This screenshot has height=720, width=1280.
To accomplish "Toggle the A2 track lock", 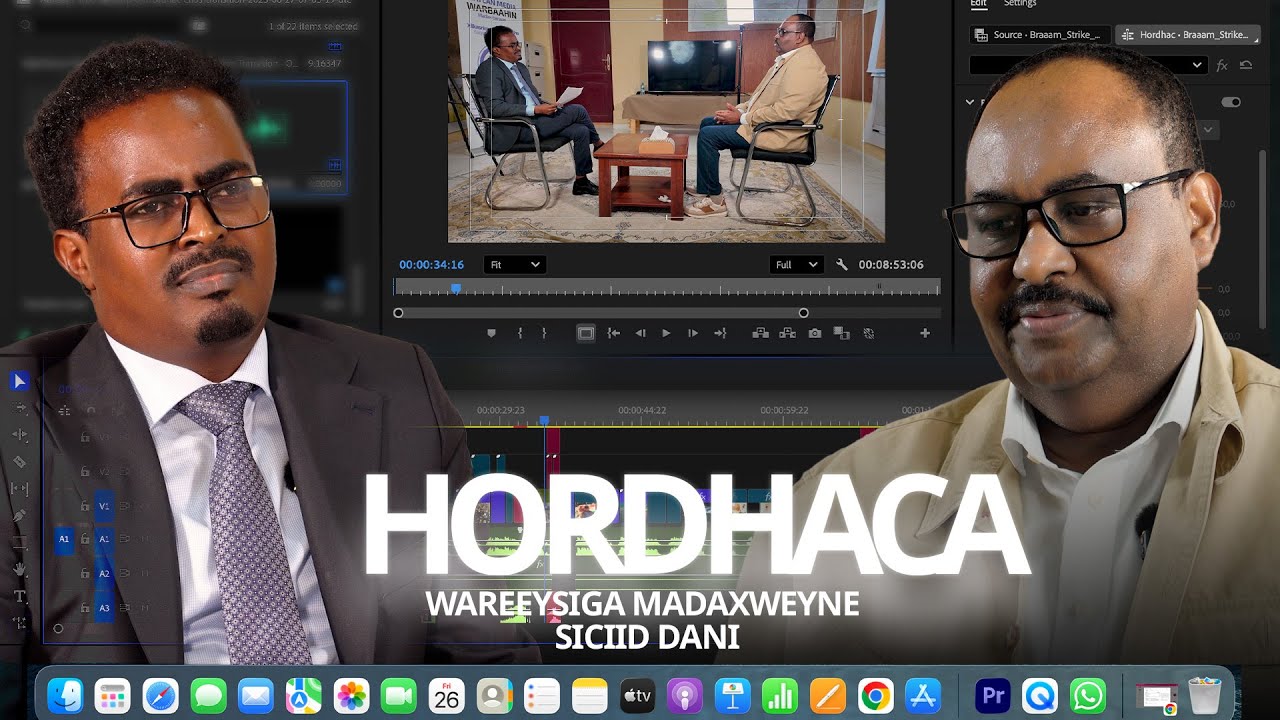I will click(x=85, y=574).
